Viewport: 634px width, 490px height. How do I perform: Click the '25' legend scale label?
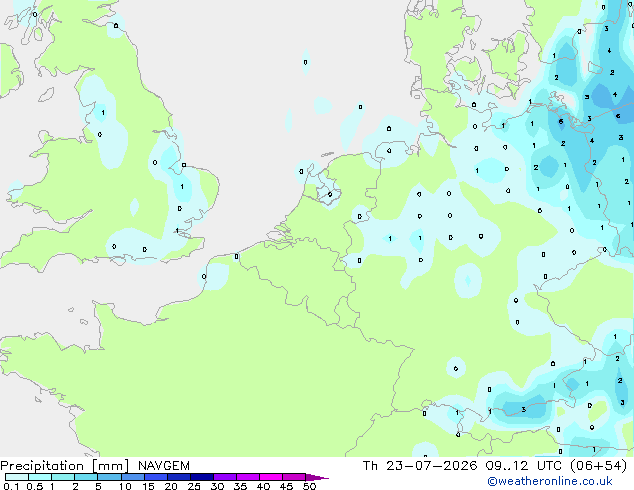coord(194,486)
